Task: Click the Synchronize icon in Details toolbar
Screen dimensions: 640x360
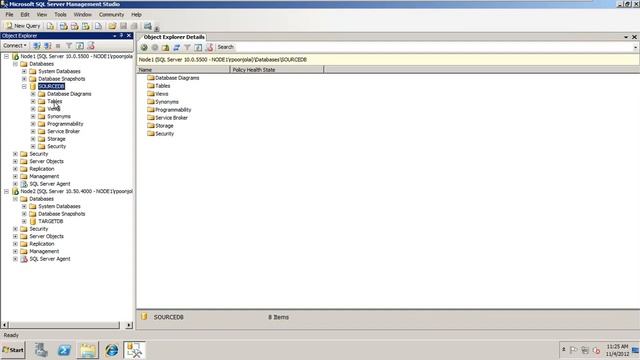Action: pos(176,47)
